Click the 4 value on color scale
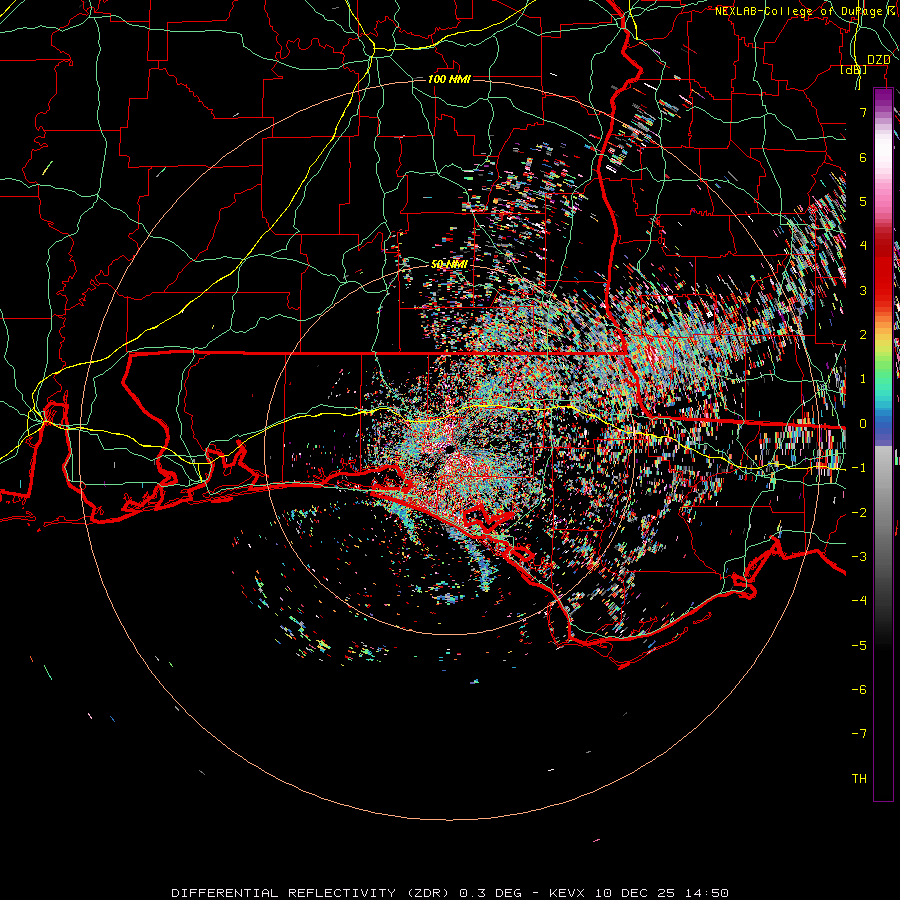This screenshot has width=900, height=900. point(863,246)
